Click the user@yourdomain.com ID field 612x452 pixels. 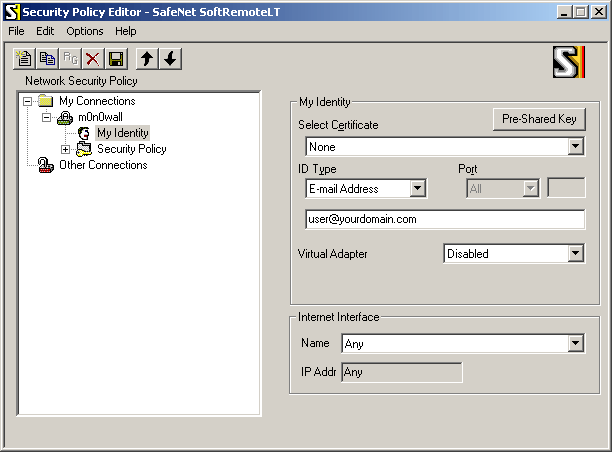(445, 219)
